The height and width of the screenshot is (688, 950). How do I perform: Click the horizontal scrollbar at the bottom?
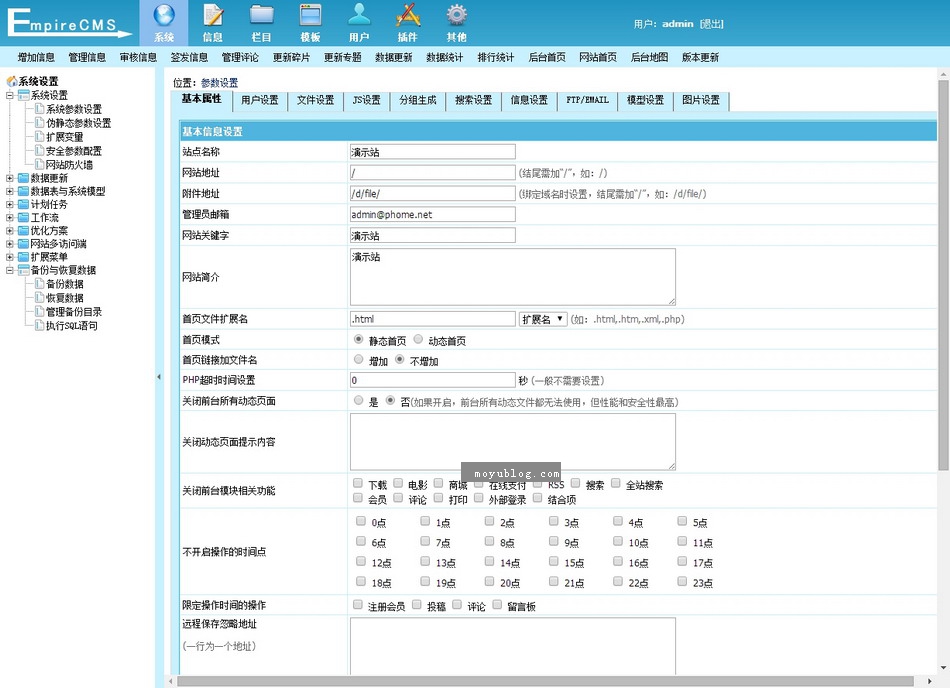pyautogui.click(x=545, y=681)
